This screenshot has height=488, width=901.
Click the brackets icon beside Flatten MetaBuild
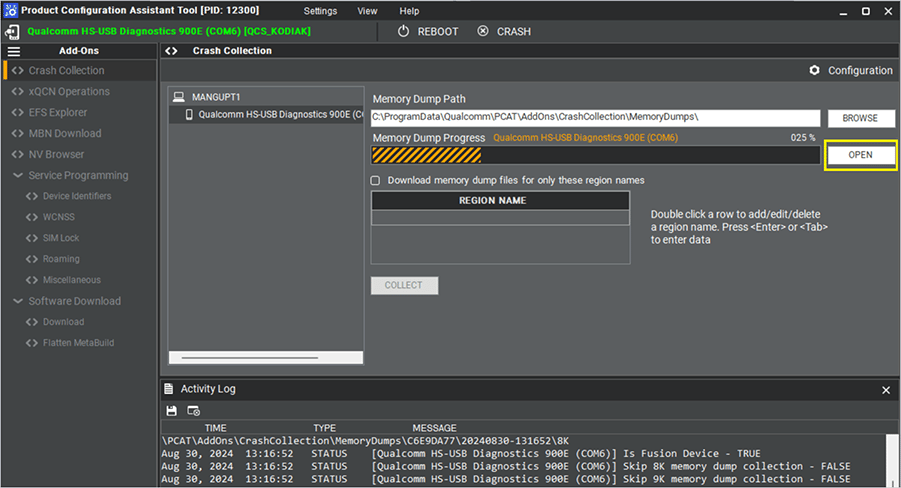click(32, 343)
